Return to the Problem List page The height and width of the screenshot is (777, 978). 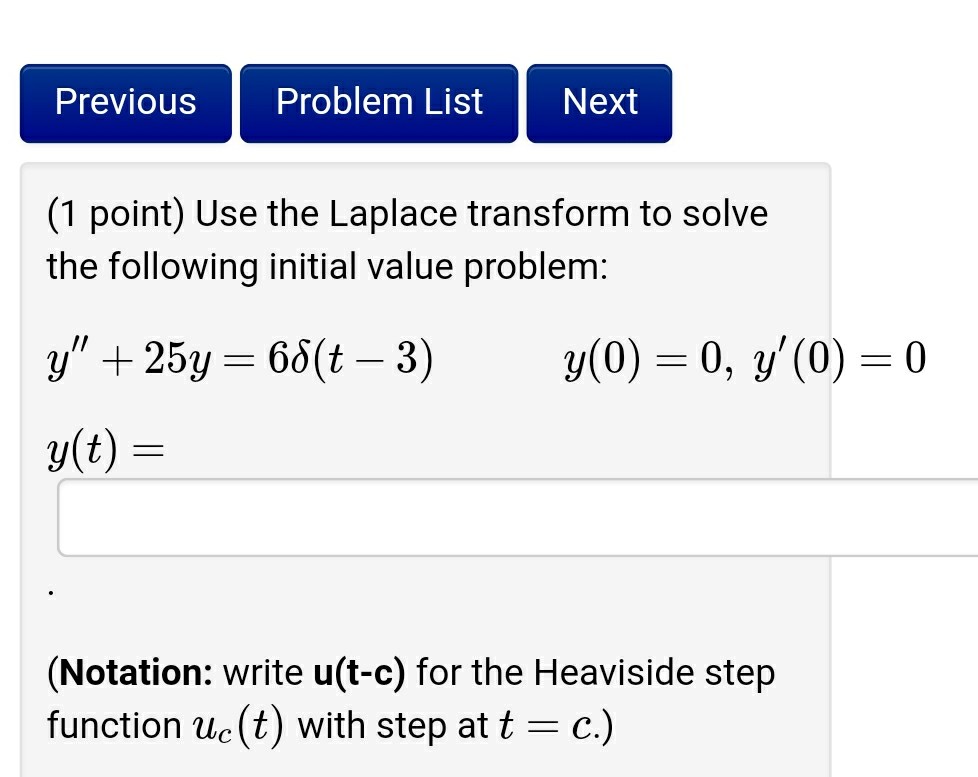pyautogui.click(x=379, y=101)
